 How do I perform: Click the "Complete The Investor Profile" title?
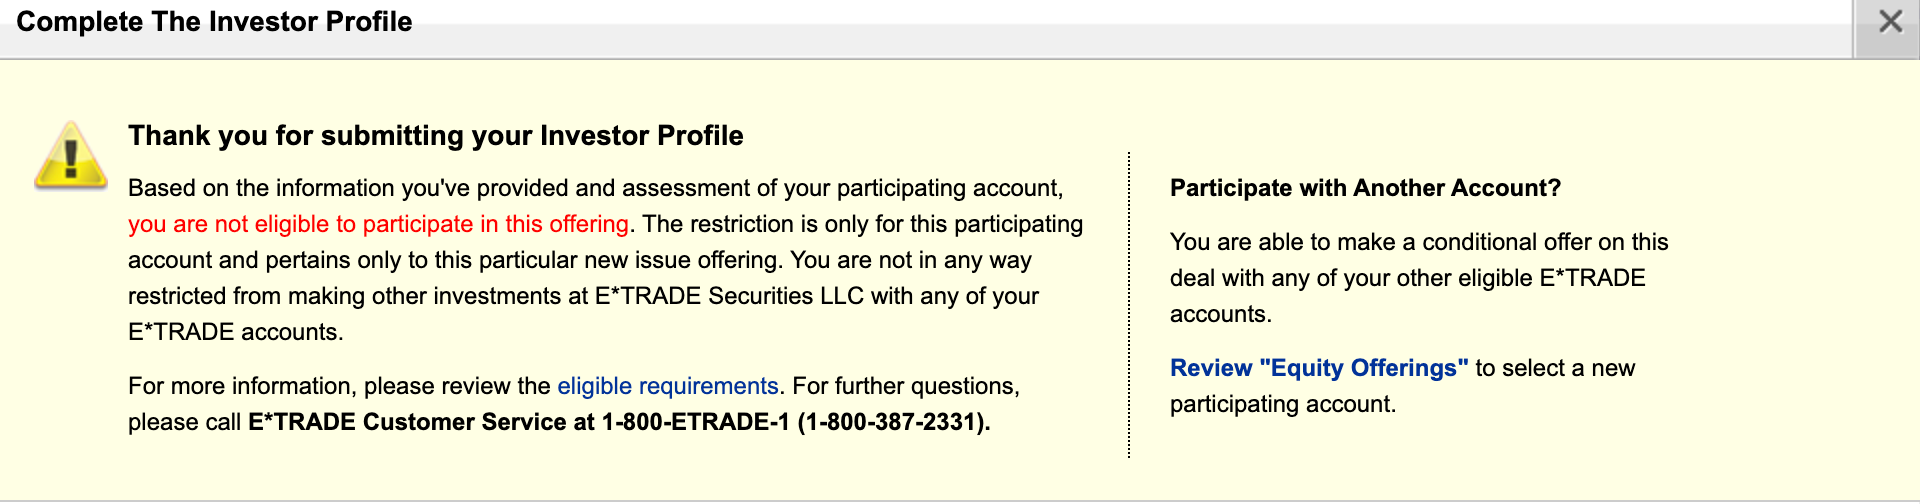pos(214,22)
